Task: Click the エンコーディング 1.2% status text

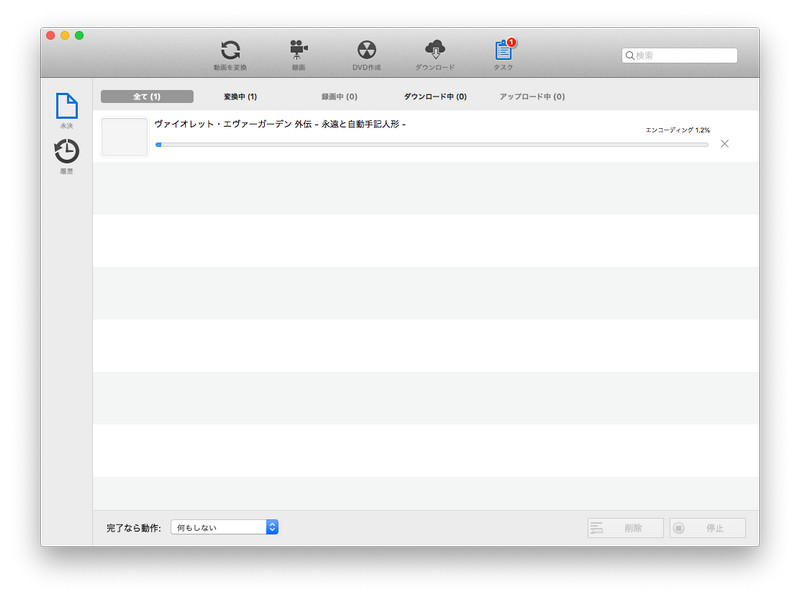Action: (678, 130)
